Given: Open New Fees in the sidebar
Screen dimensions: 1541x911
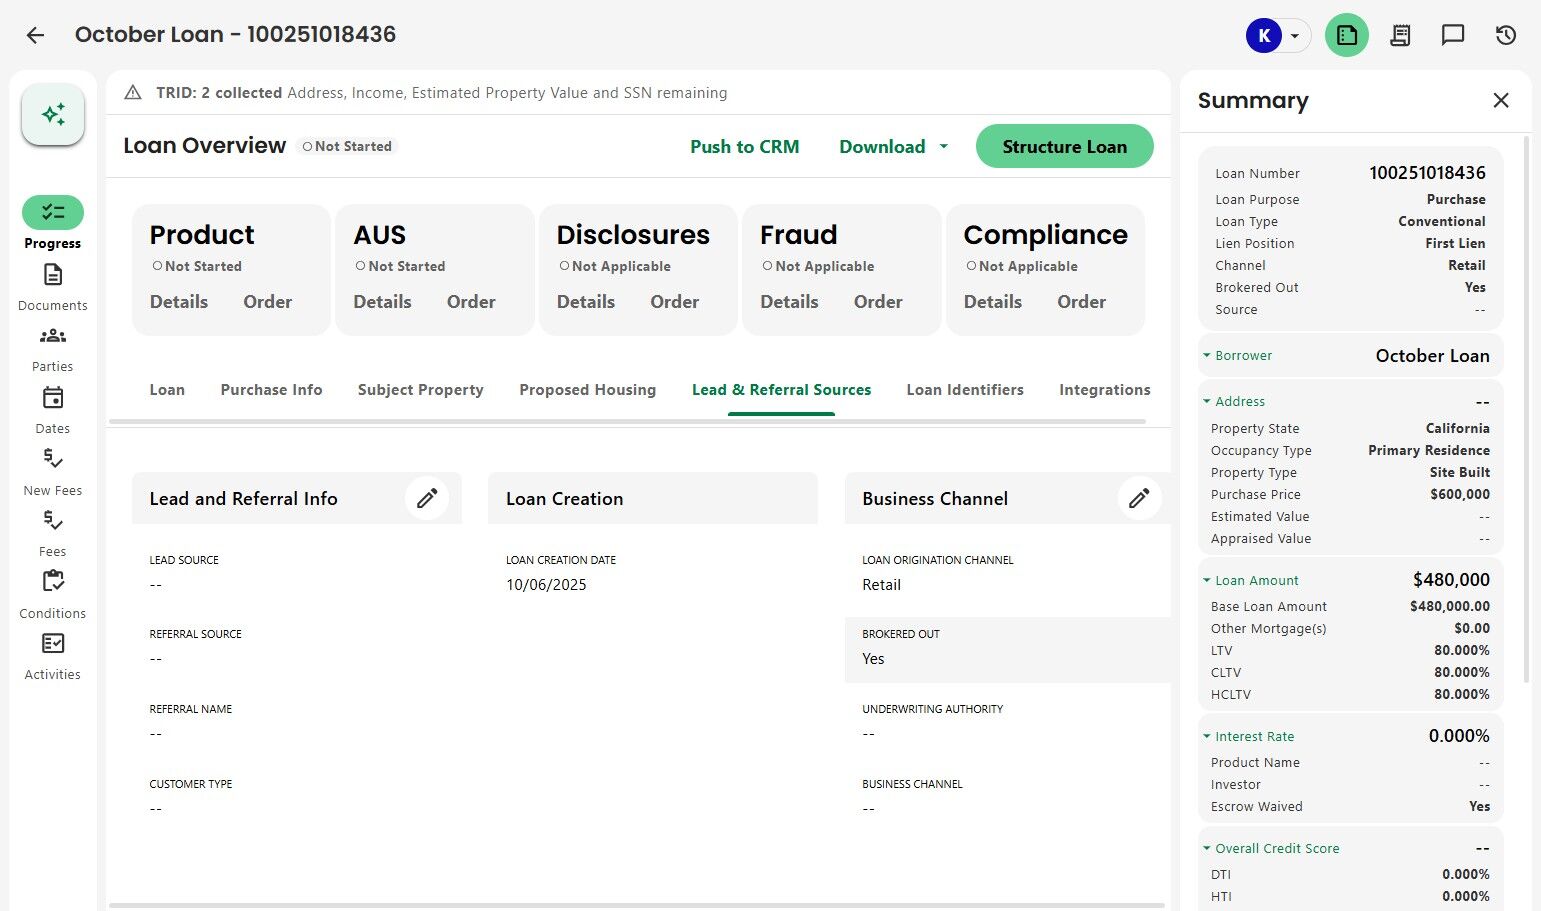Looking at the screenshot, I should [x=53, y=472].
